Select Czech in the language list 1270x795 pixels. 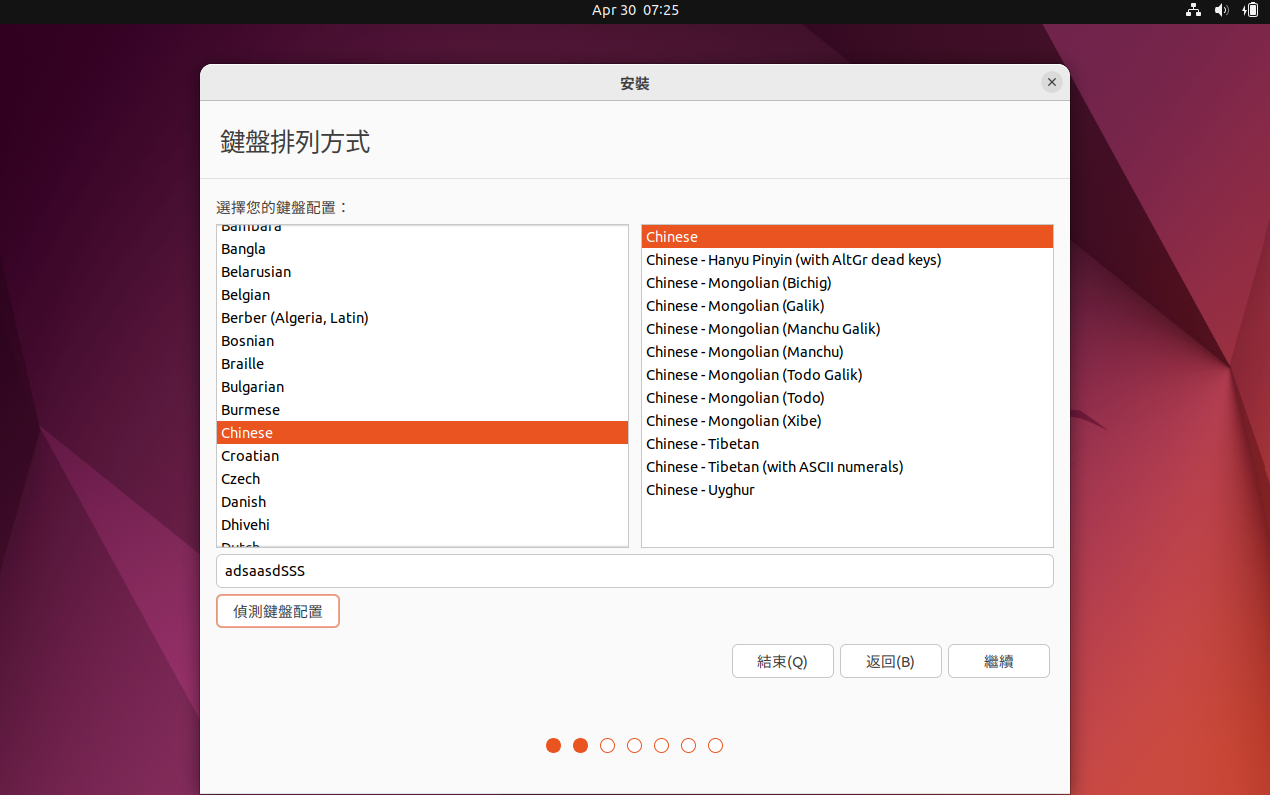pyautogui.click(x=422, y=479)
